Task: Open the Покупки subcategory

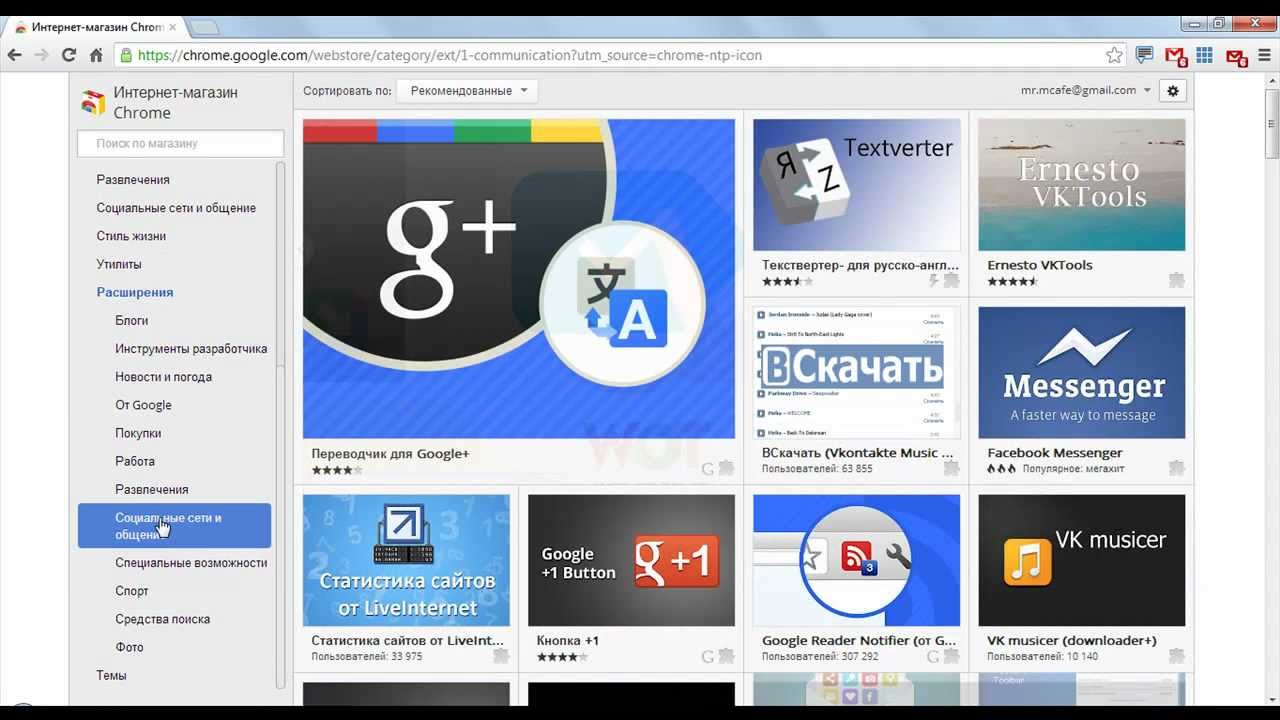Action: tap(138, 433)
